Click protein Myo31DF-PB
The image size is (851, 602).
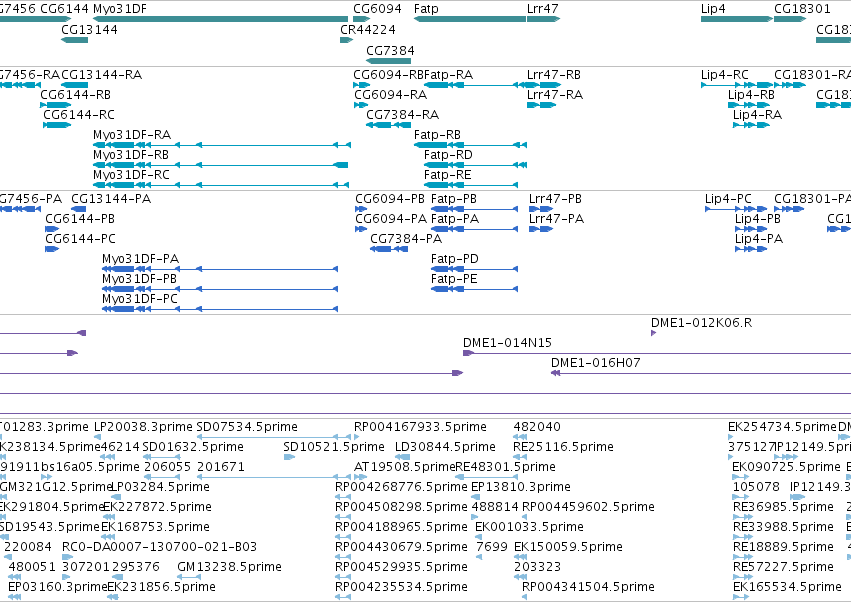[x=139, y=279]
